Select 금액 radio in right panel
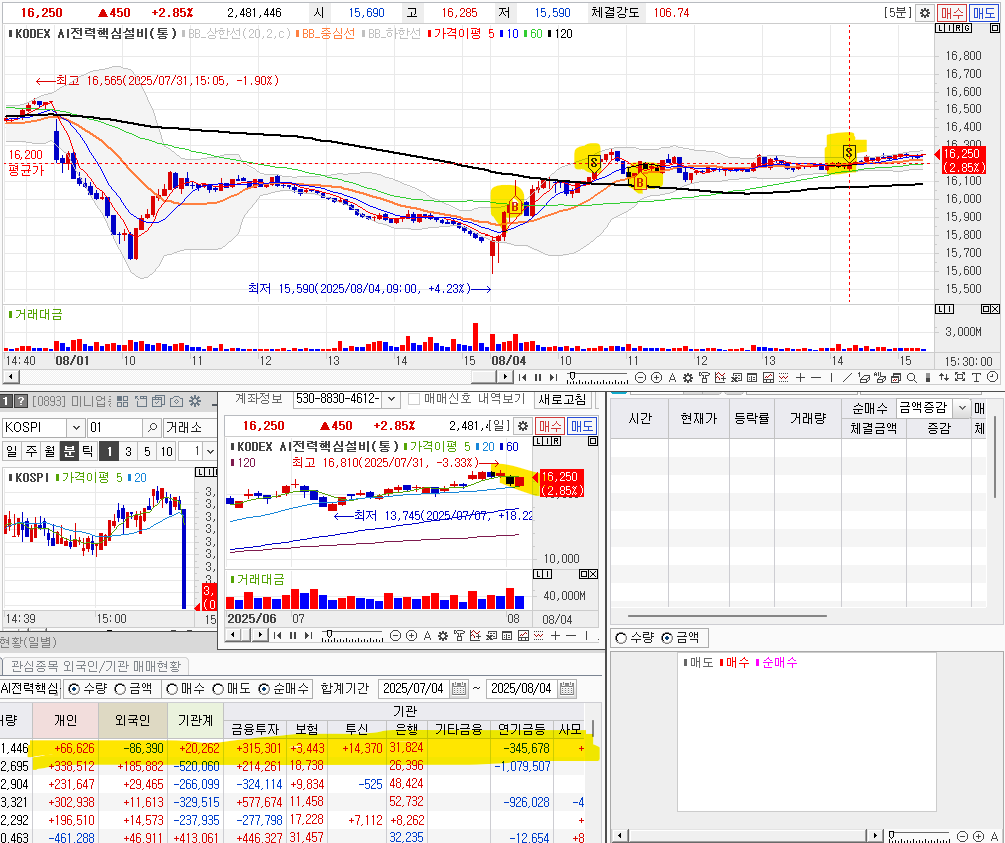1005x843 pixels. 667,638
